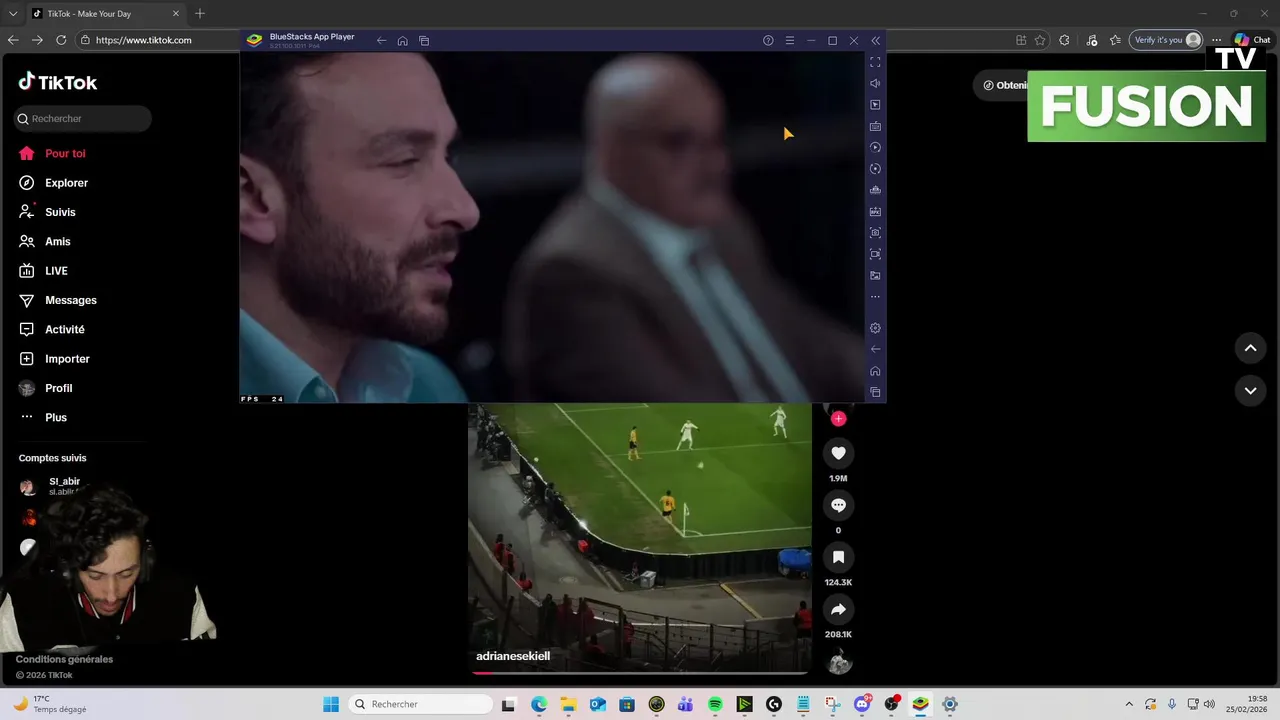
Task: Toggle BlueStacks cursor lock icon
Action: pos(875,105)
